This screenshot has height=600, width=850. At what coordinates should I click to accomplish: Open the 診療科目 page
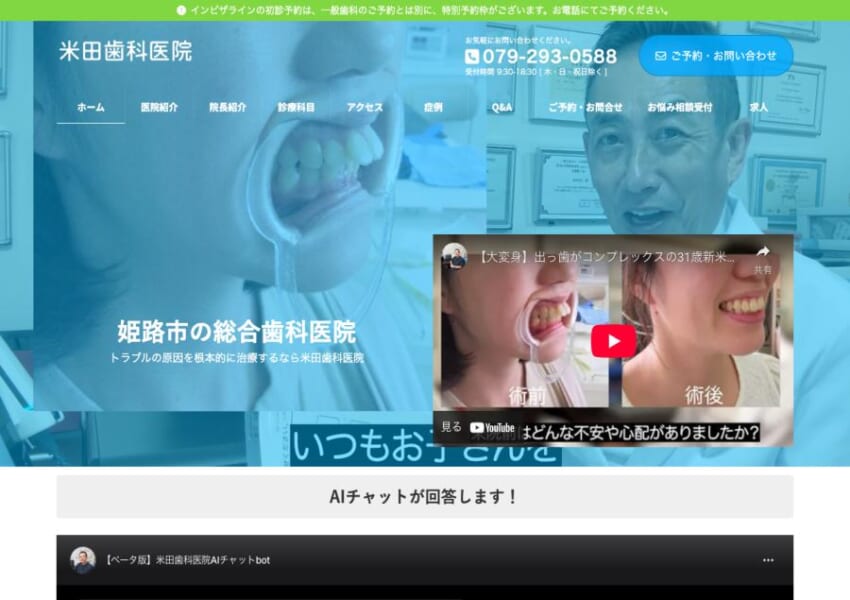coord(294,105)
